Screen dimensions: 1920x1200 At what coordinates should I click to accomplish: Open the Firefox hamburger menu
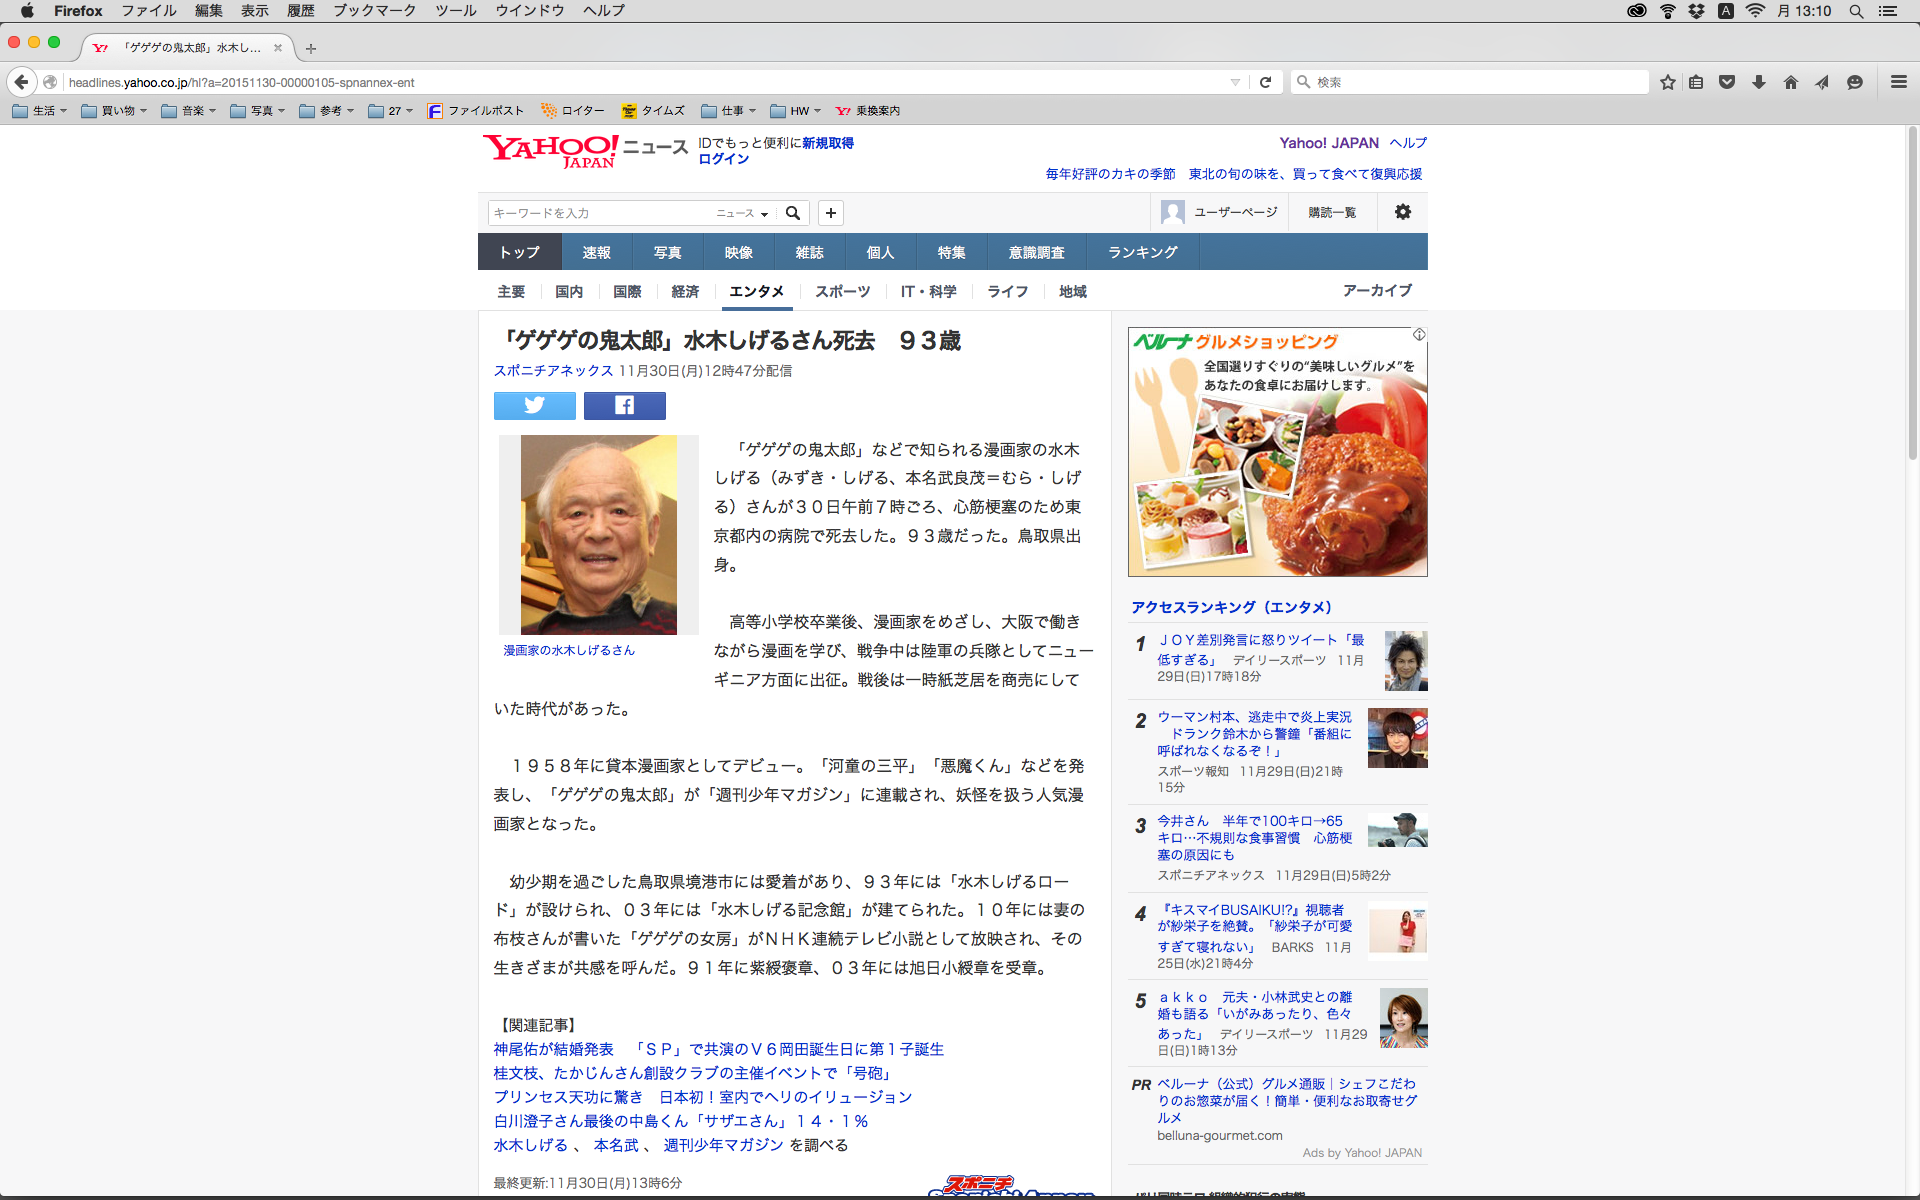1898,82
